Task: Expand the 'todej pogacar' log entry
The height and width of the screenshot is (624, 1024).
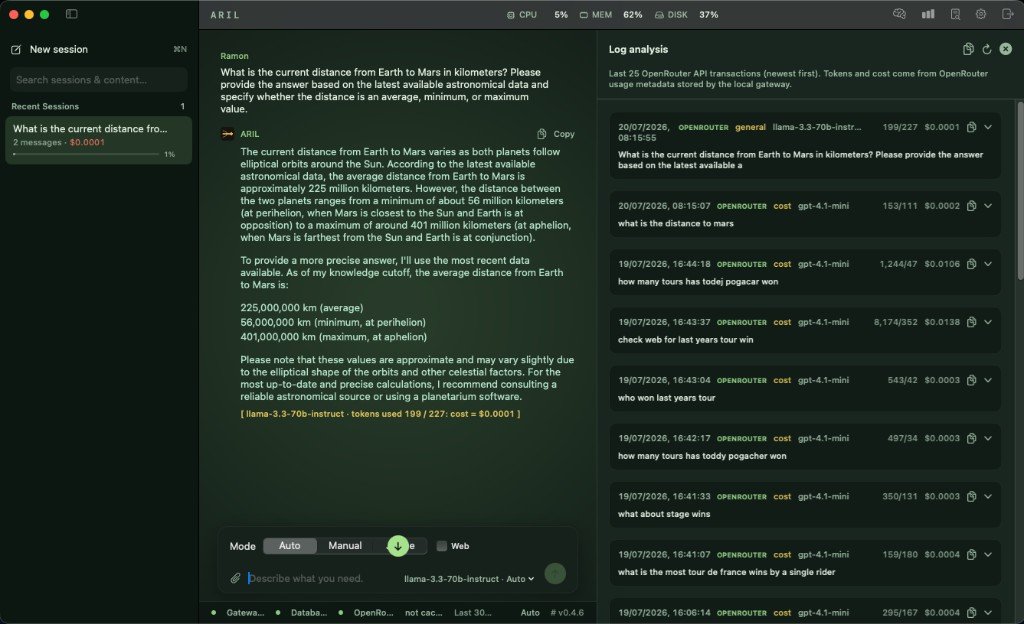Action: click(x=988, y=264)
